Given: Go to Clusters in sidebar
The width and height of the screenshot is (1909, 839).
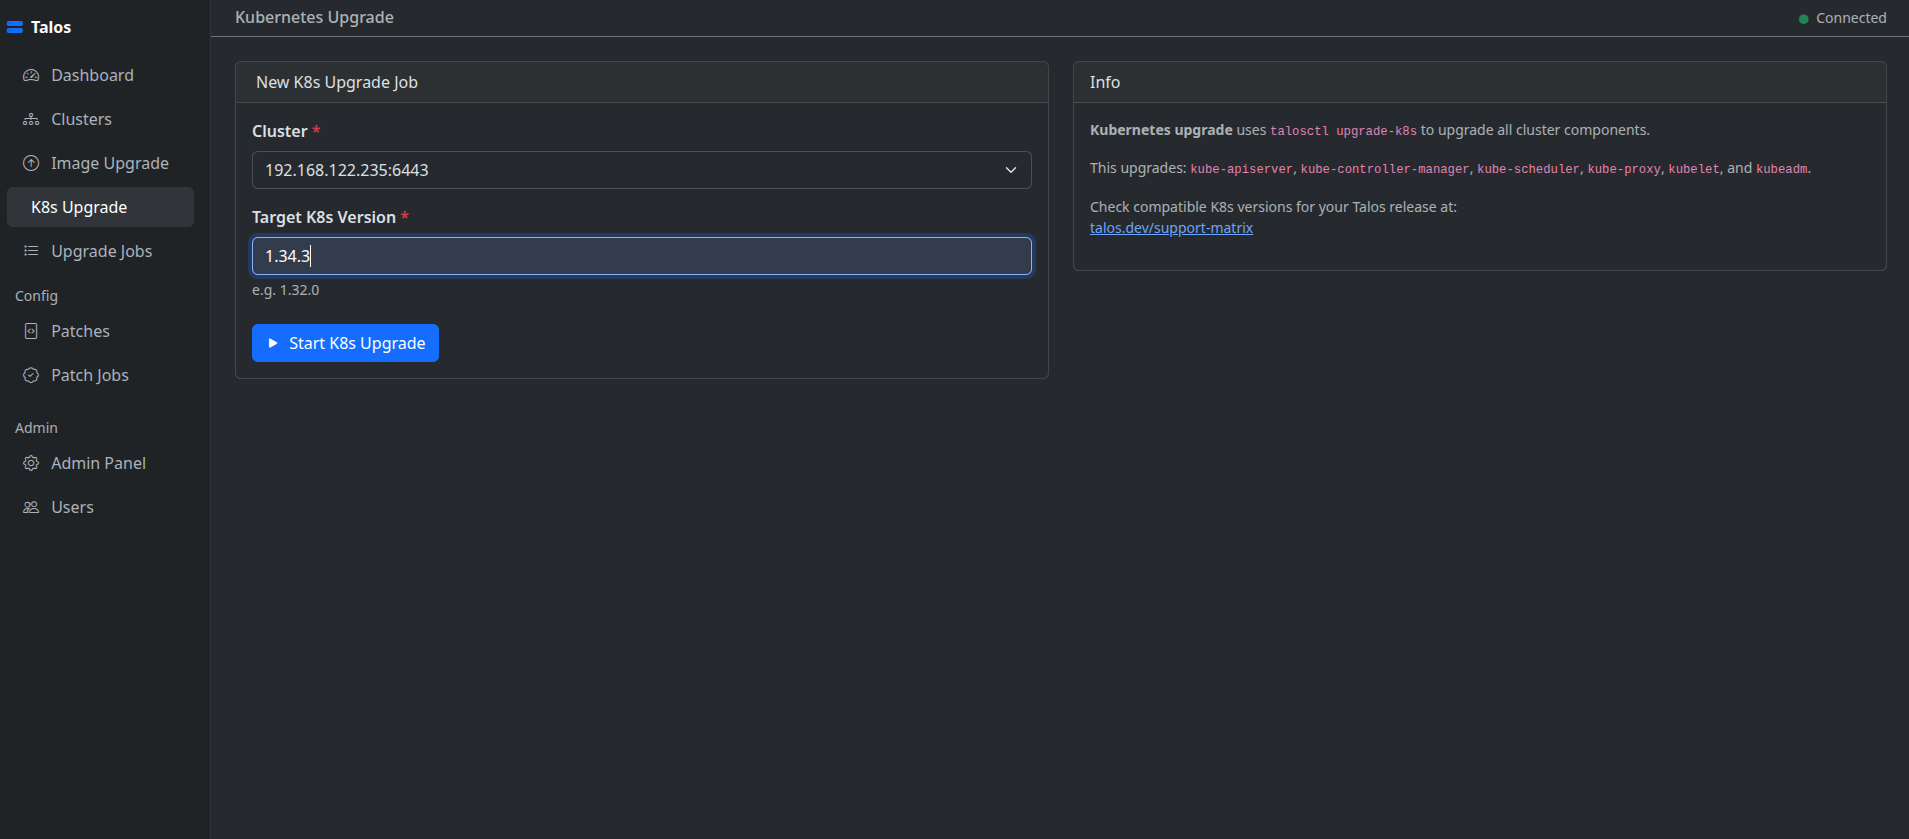Looking at the screenshot, I should coord(100,119).
